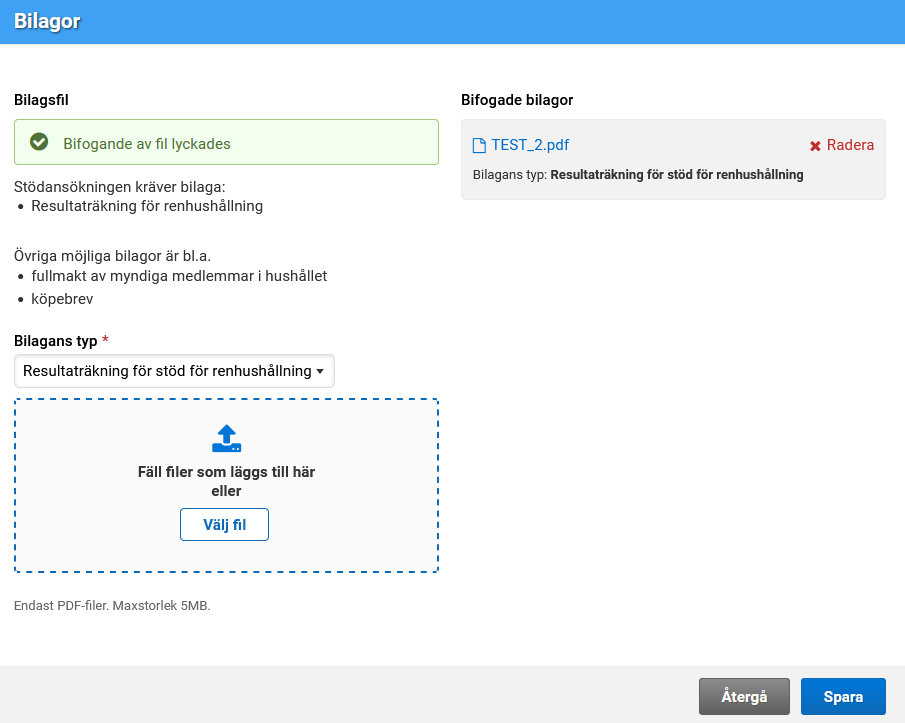
Task: Click the Bilagor header title
Action: tap(47, 21)
